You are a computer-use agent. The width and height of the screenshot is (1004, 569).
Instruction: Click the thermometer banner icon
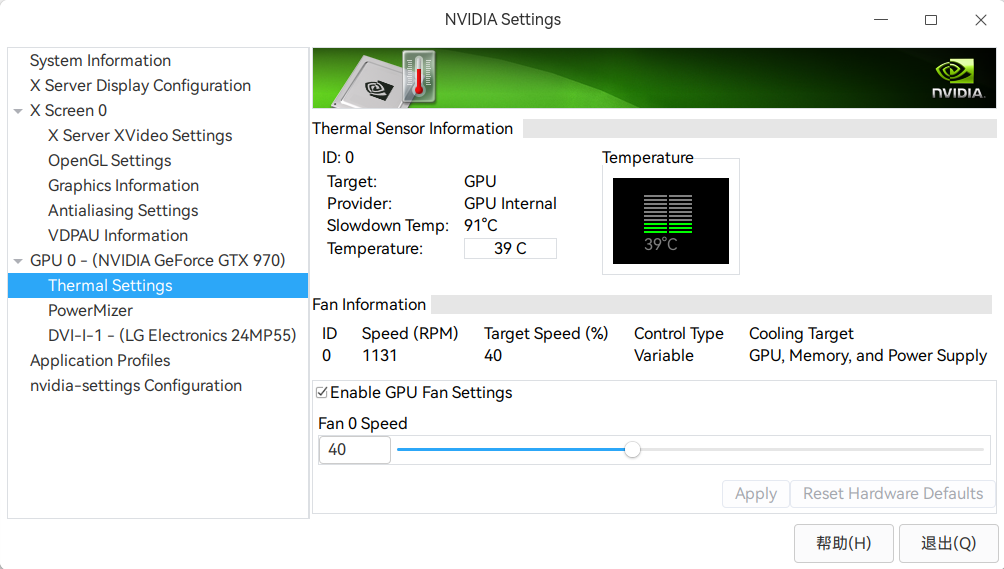(419, 77)
